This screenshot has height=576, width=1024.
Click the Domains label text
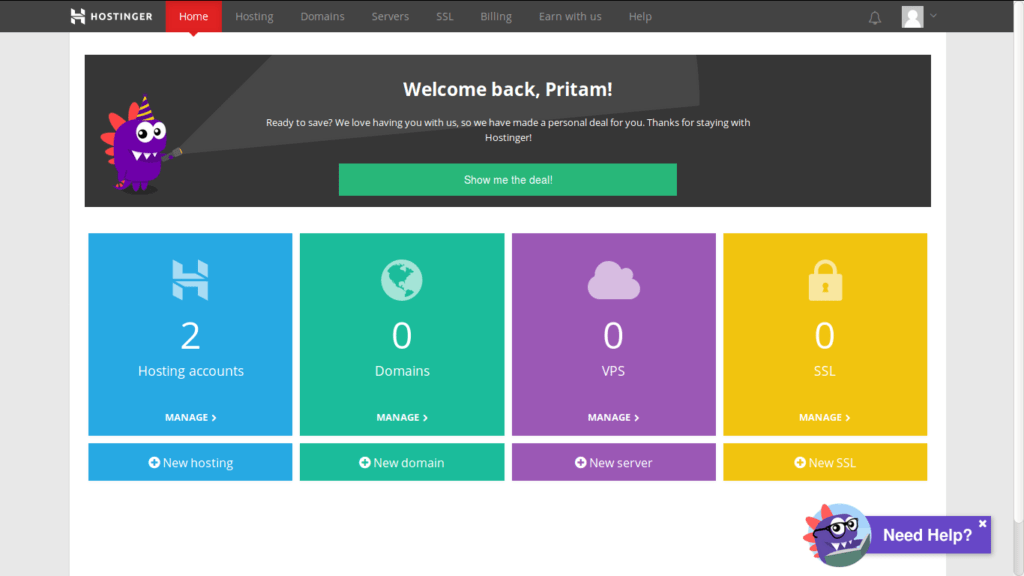[402, 371]
